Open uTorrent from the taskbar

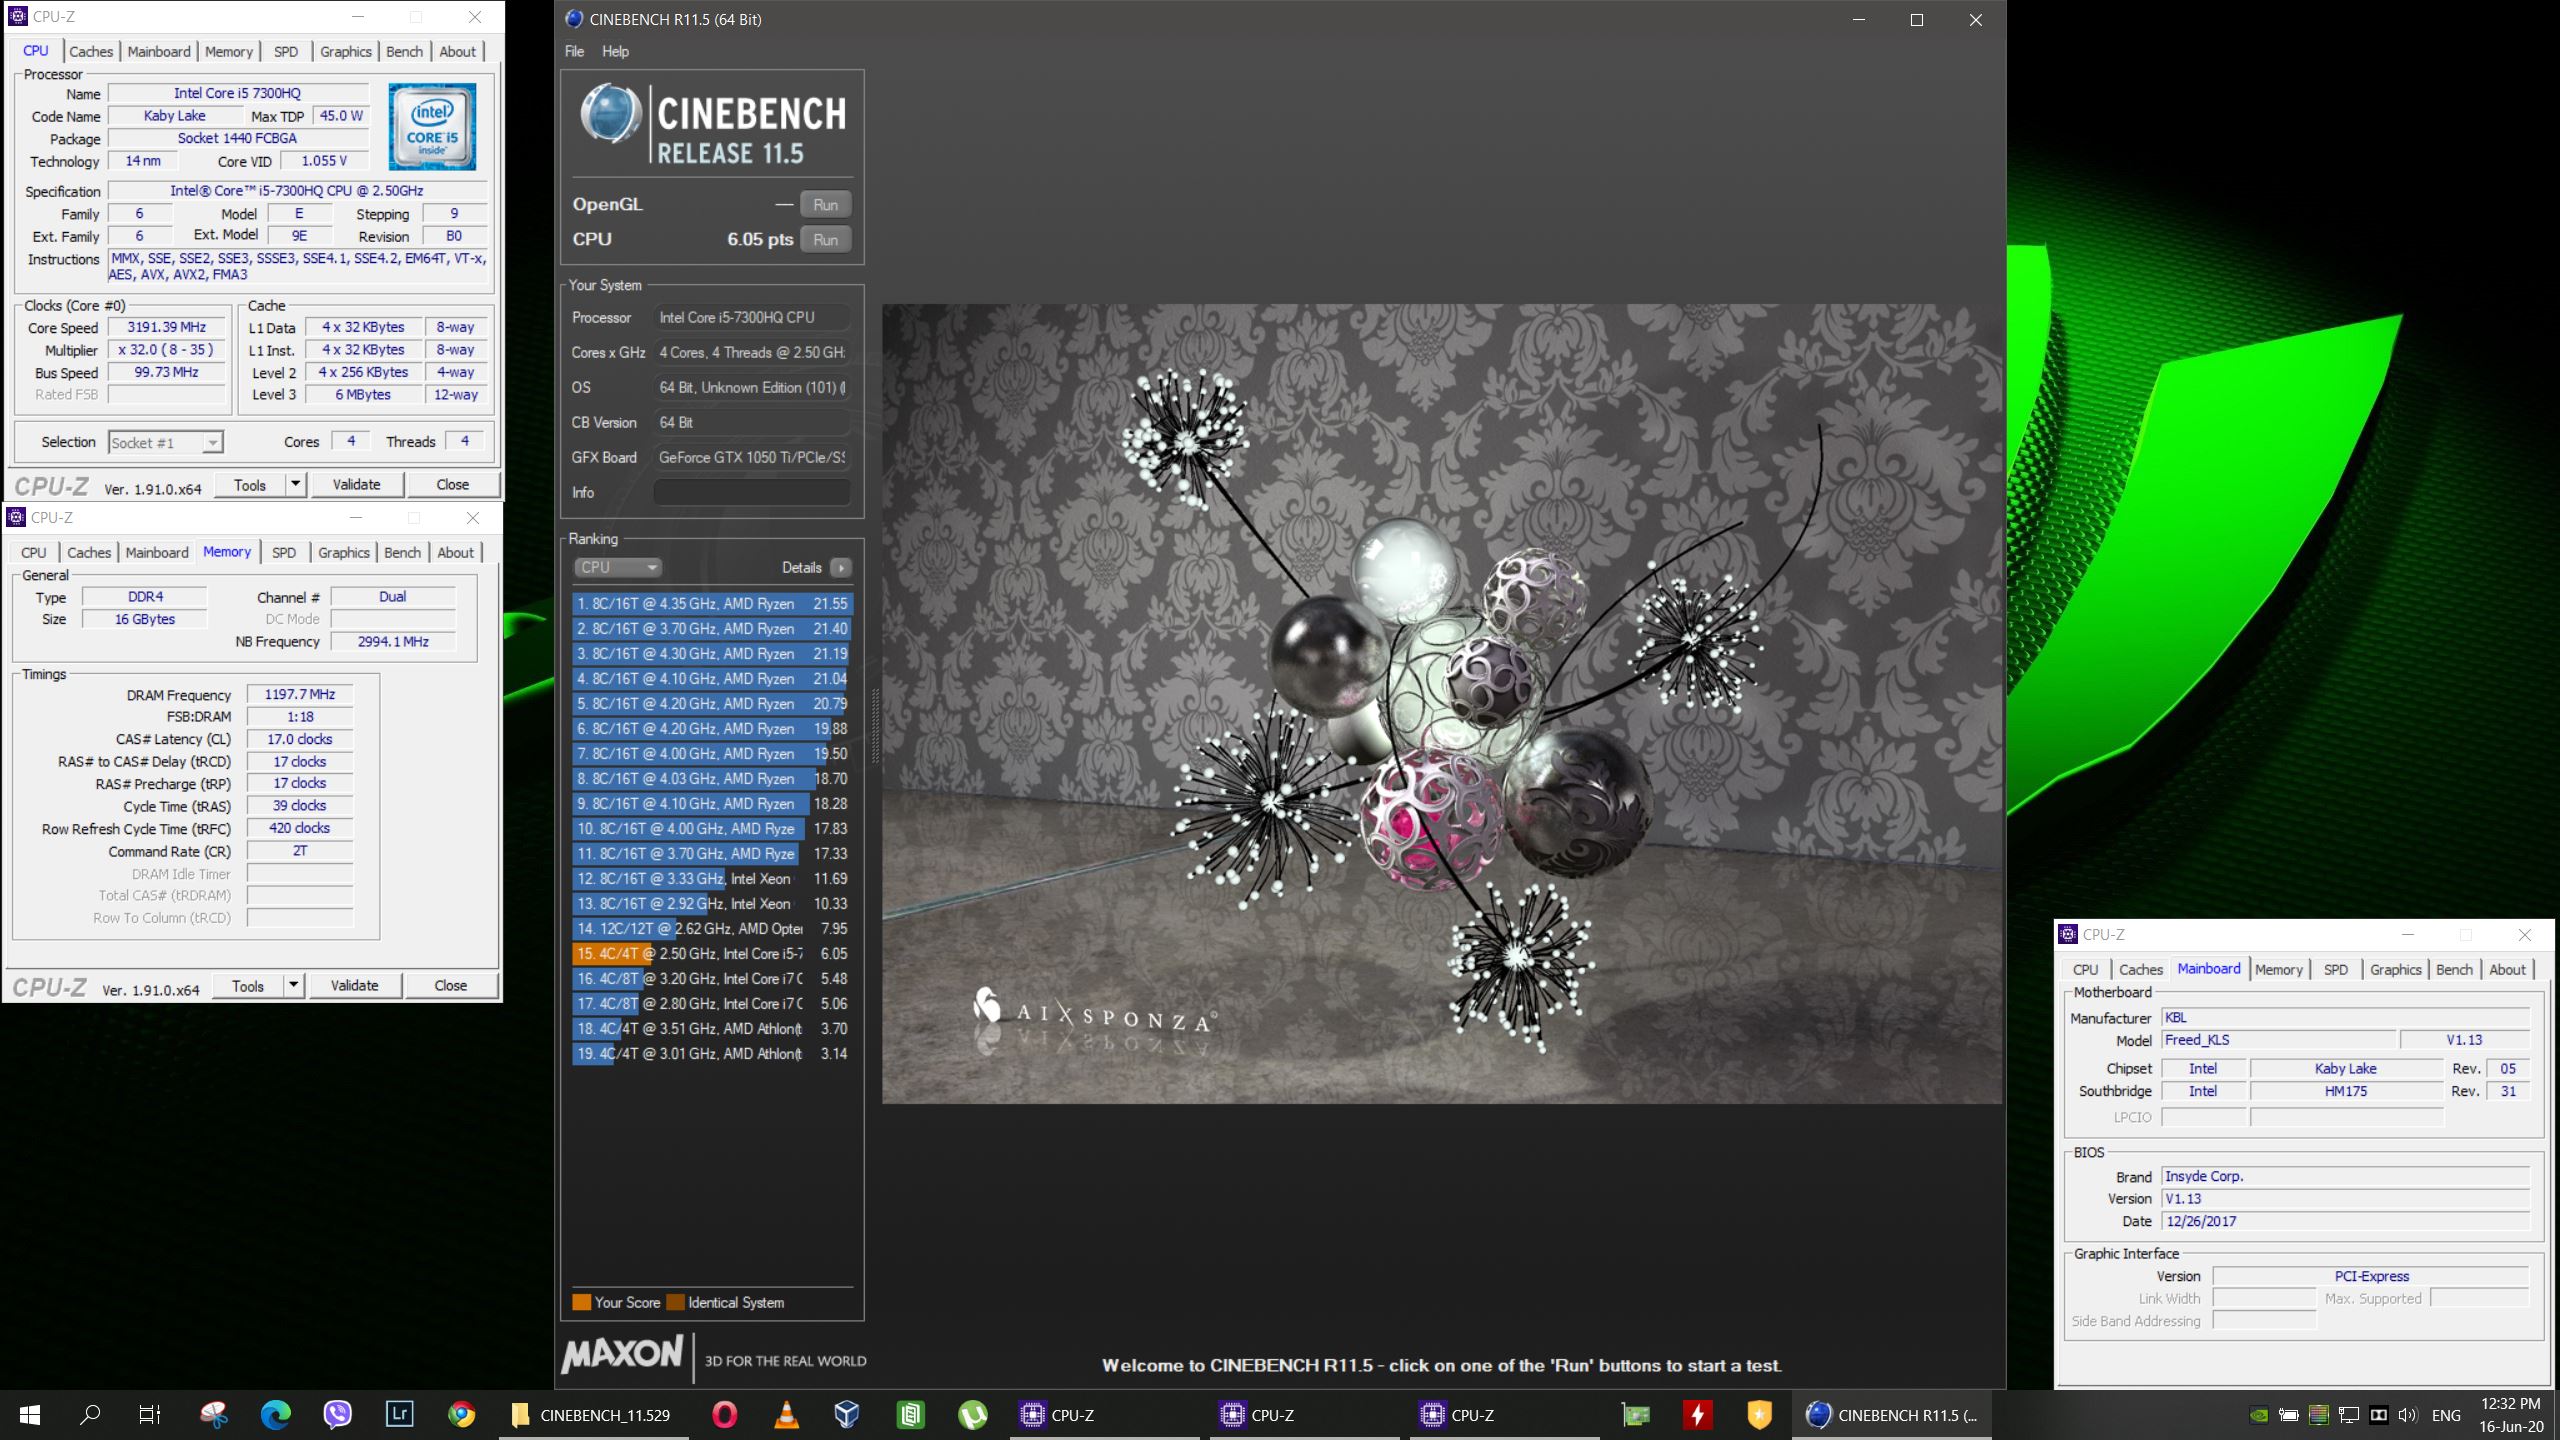[972, 1415]
